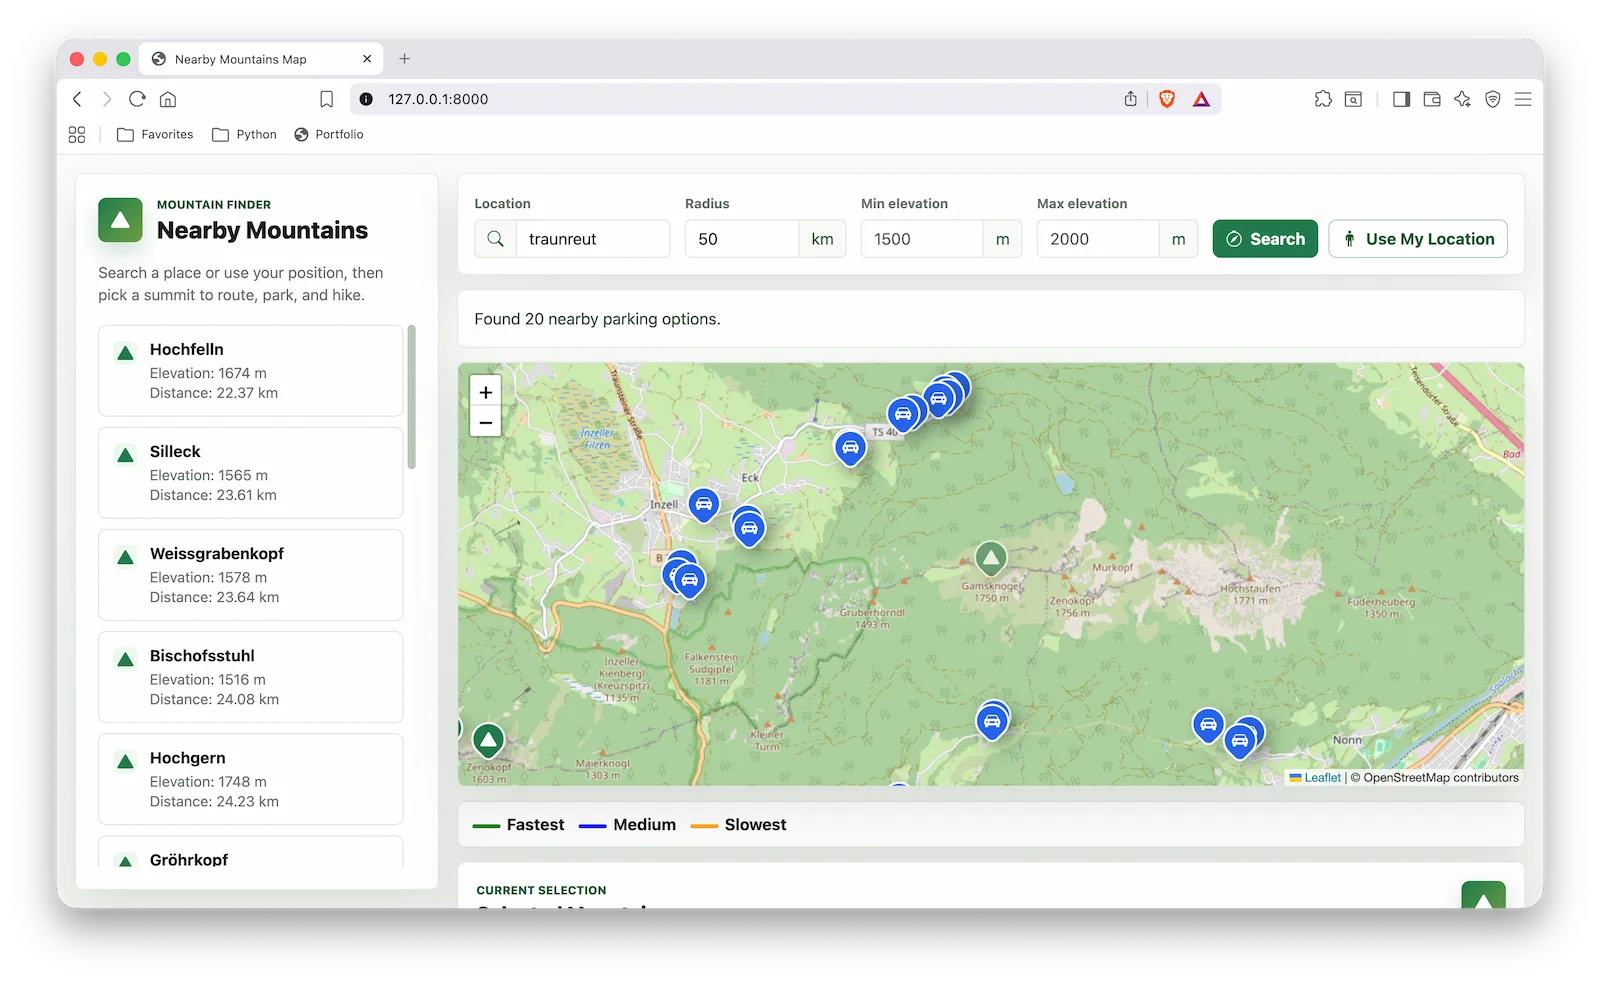Open the share icon in the address bar

click(x=1130, y=99)
